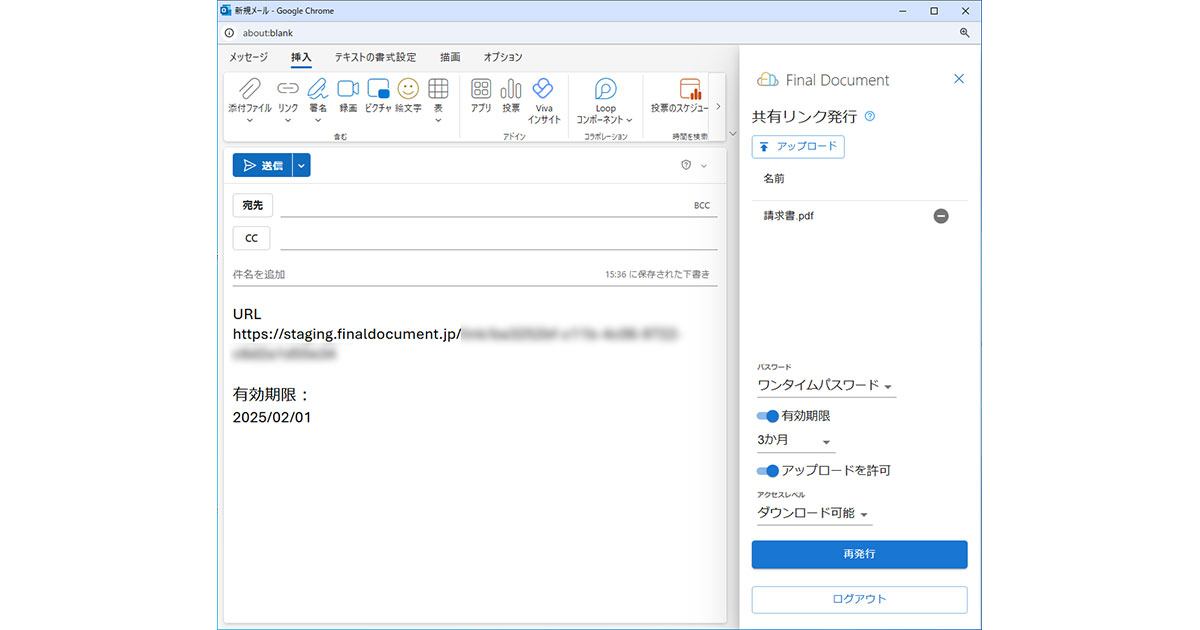Switch to the メッセージ ribbon tab
This screenshot has height=630, width=1200.
(249, 57)
